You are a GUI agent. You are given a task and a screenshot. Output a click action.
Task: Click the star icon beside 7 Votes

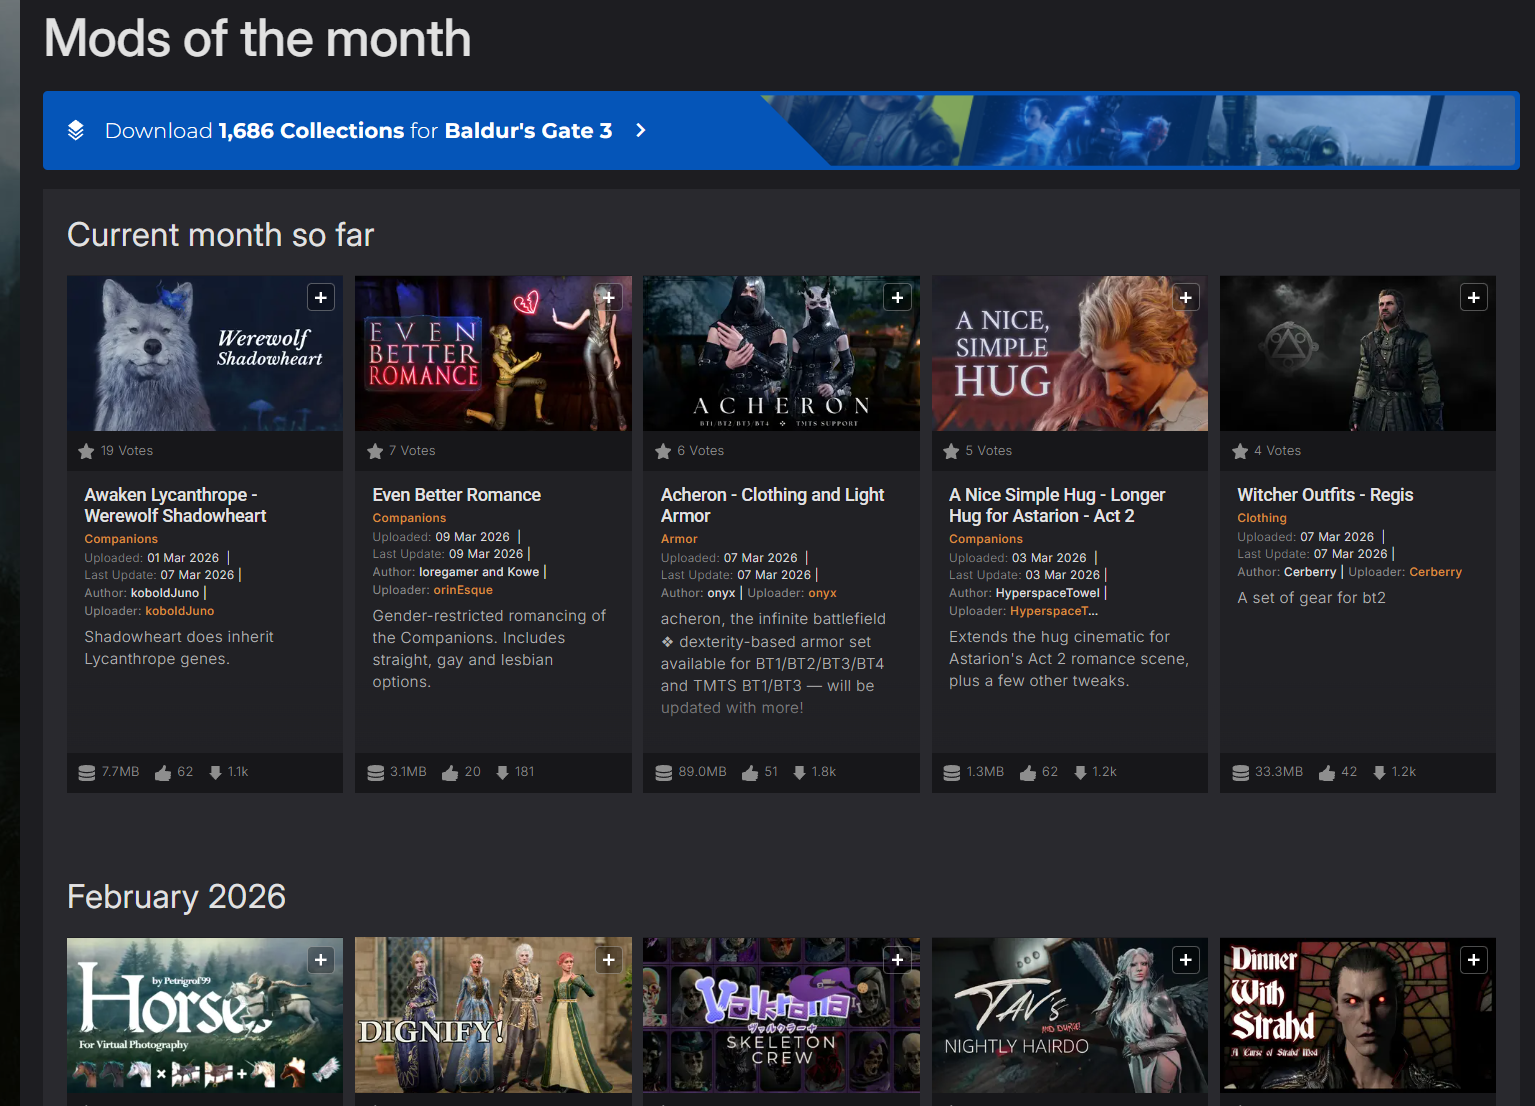pyautogui.click(x=375, y=451)
